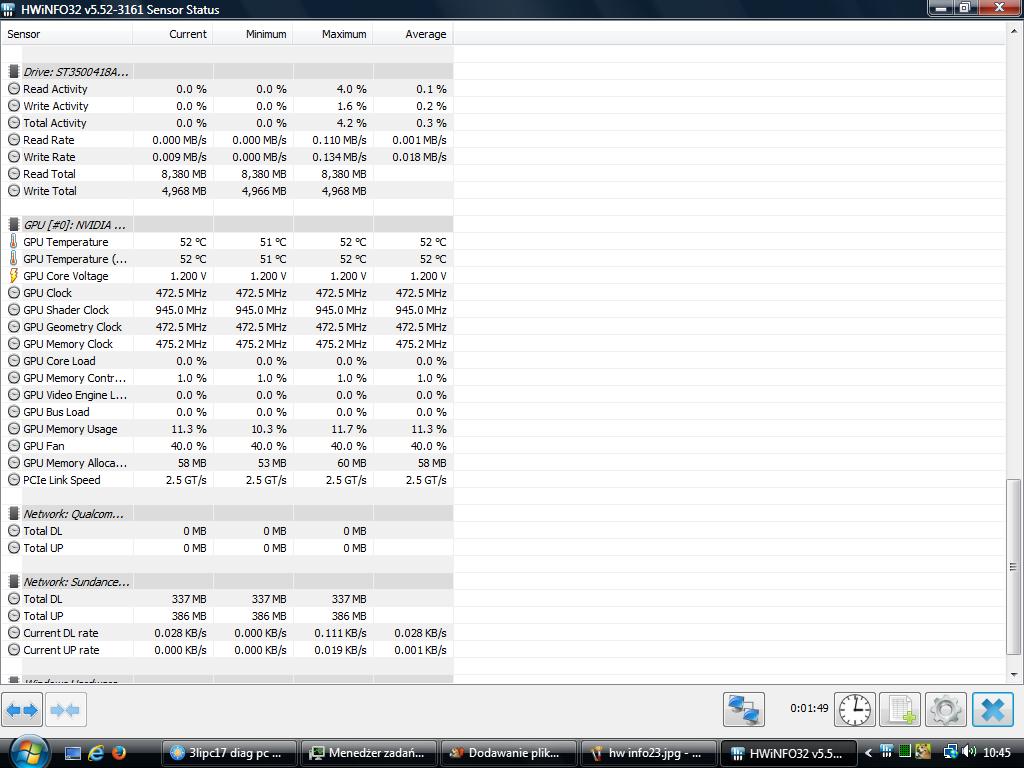The image size is (1024, 768).
Task: Select the Write Total row label
Action: click(50, 191)
